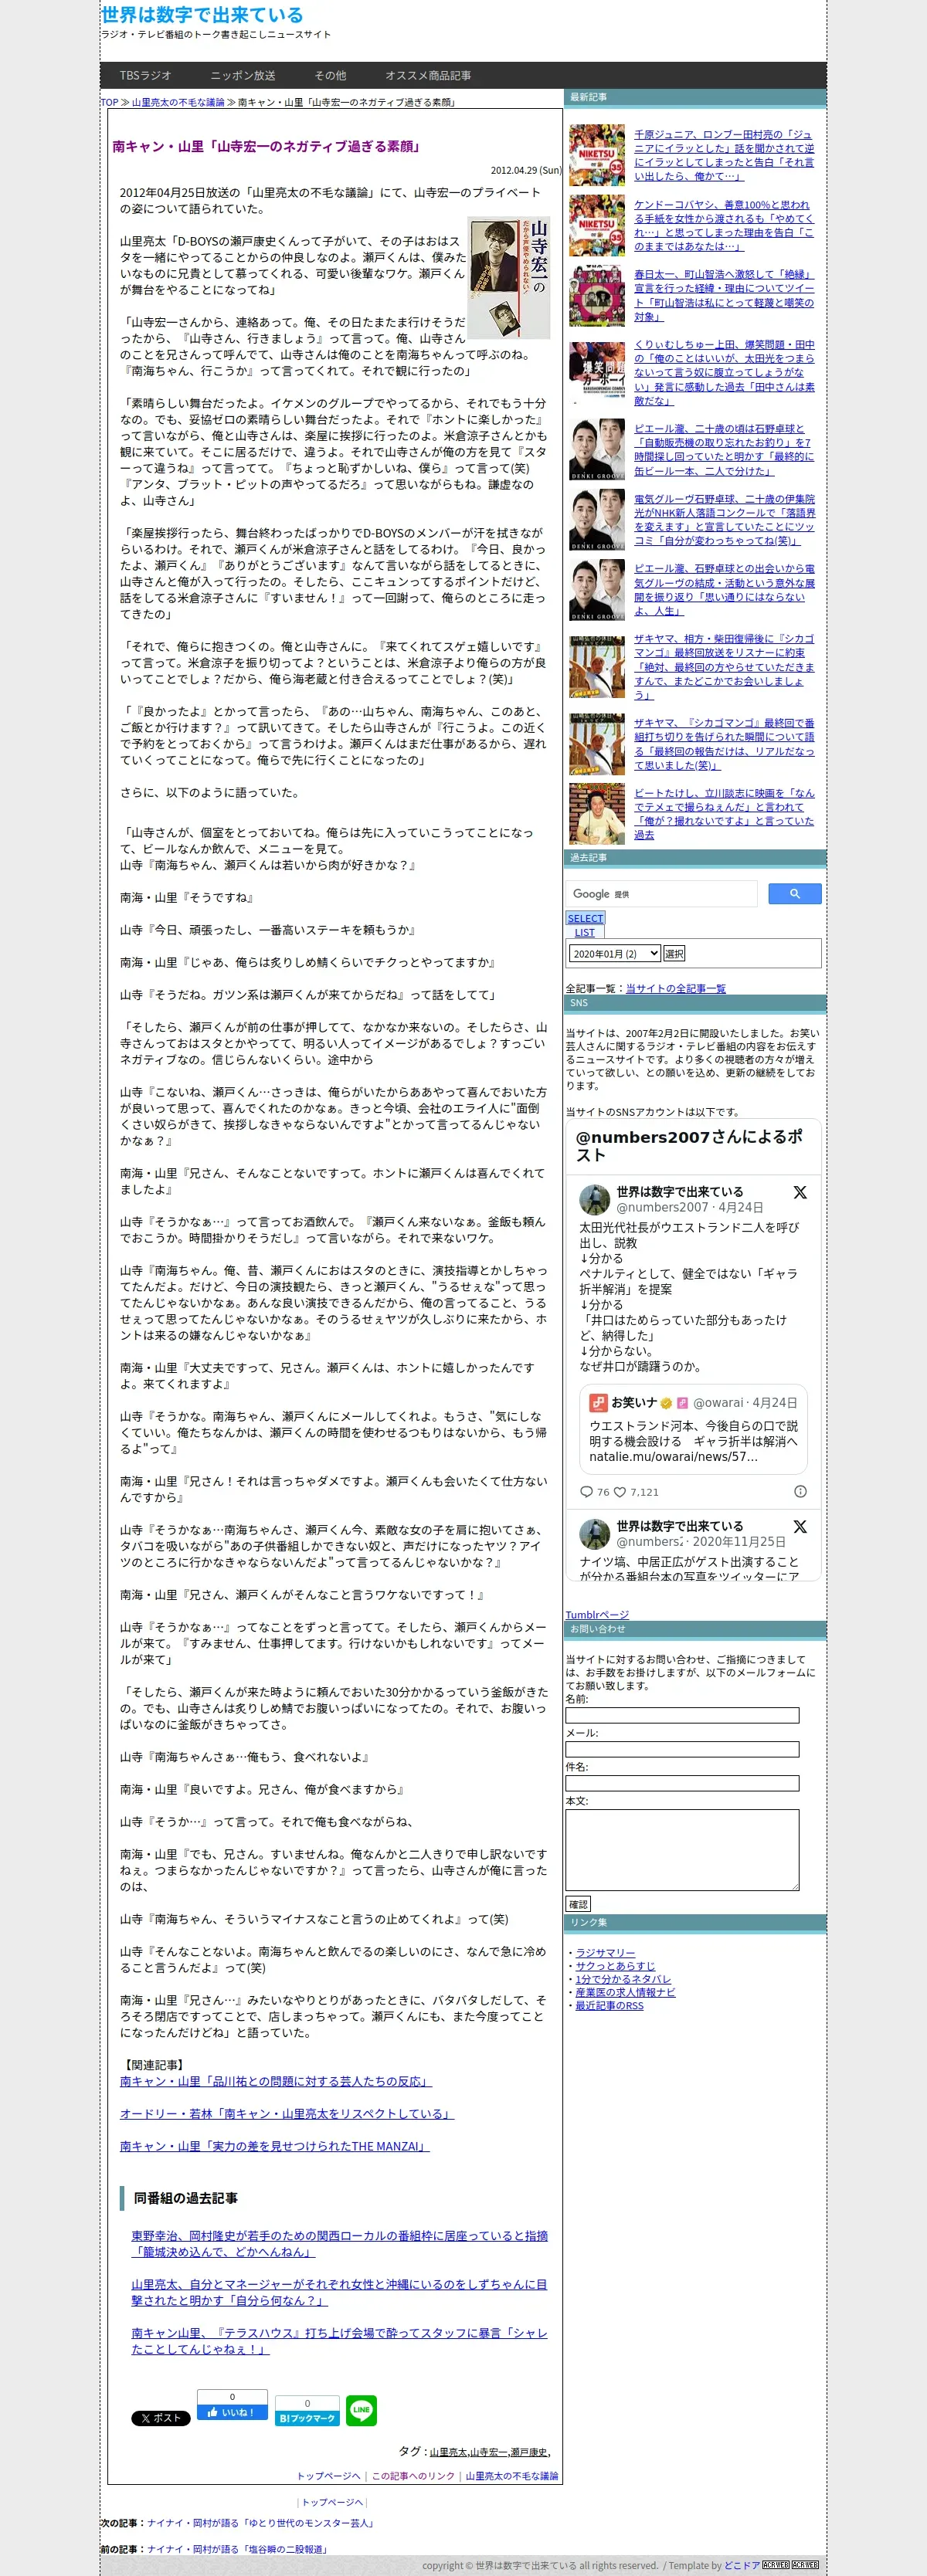
Task: Open next article ゆとり世代のモンスター芸人
Action: click(261, 2523)
